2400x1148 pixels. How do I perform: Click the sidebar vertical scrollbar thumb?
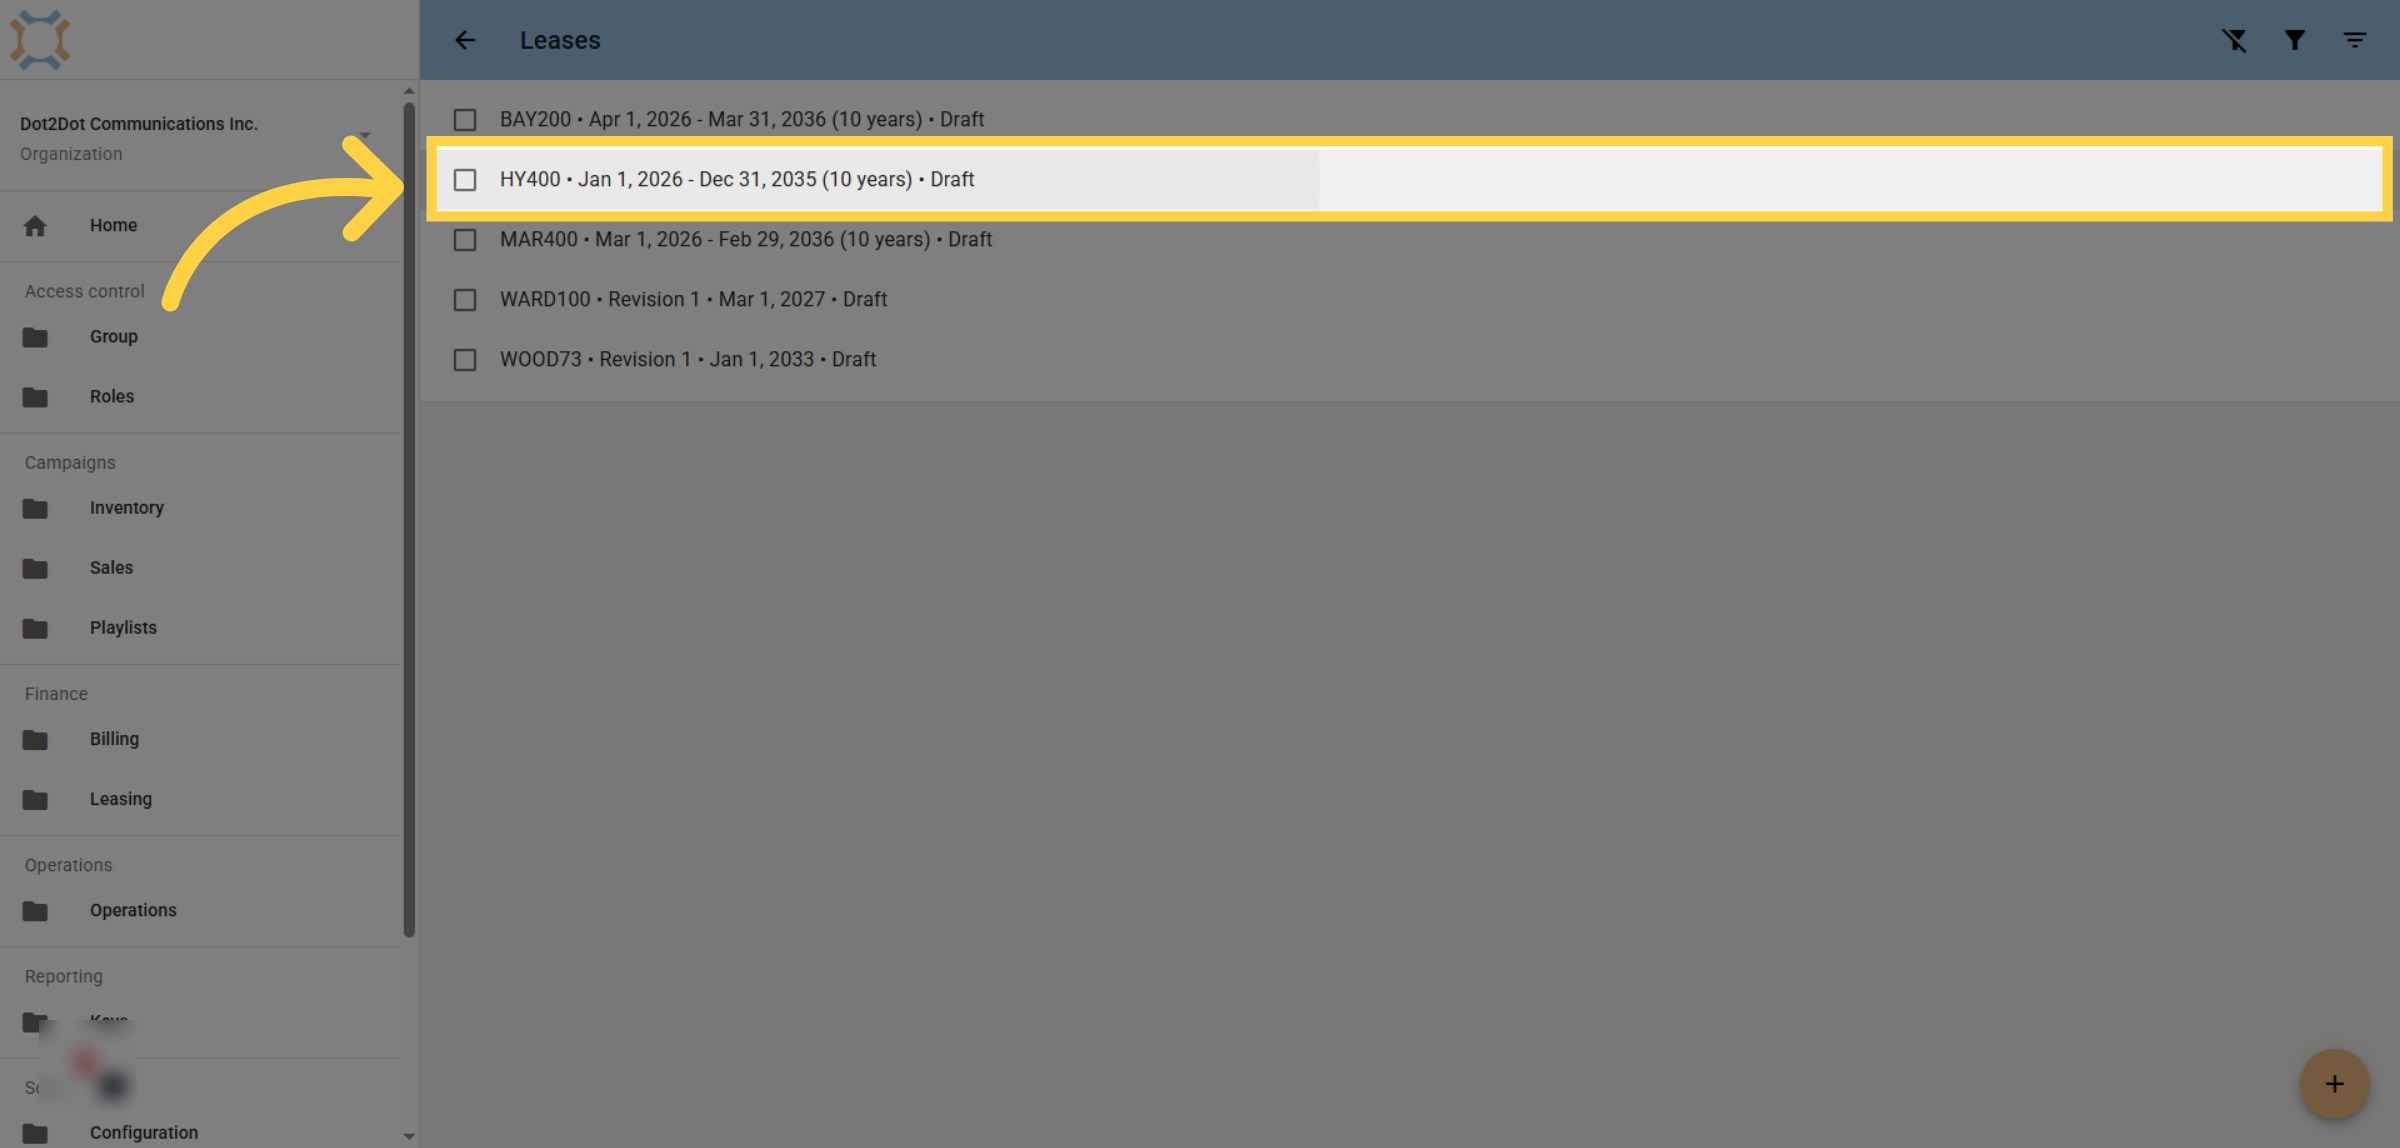coord(409,520)
